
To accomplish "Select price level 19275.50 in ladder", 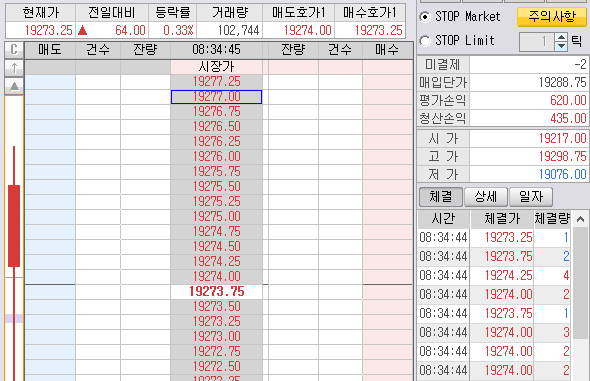I will tap(216, 187).
